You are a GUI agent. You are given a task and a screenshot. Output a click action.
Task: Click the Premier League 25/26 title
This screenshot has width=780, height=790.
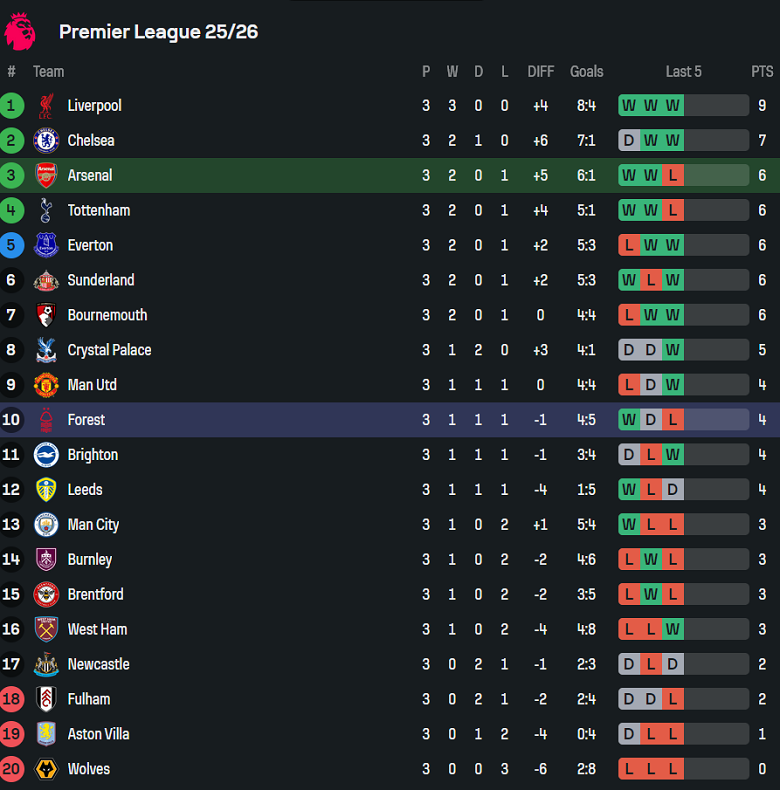click(x=158, y=31)
